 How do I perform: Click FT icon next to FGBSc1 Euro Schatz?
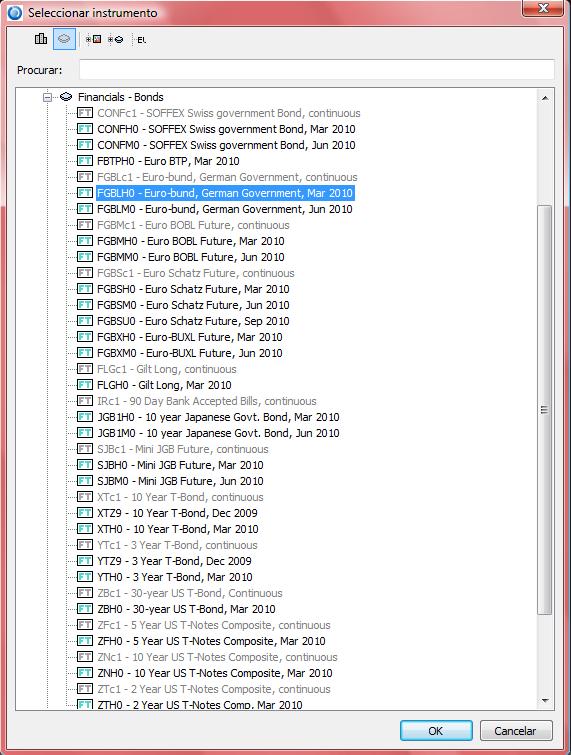click(85, 273)
